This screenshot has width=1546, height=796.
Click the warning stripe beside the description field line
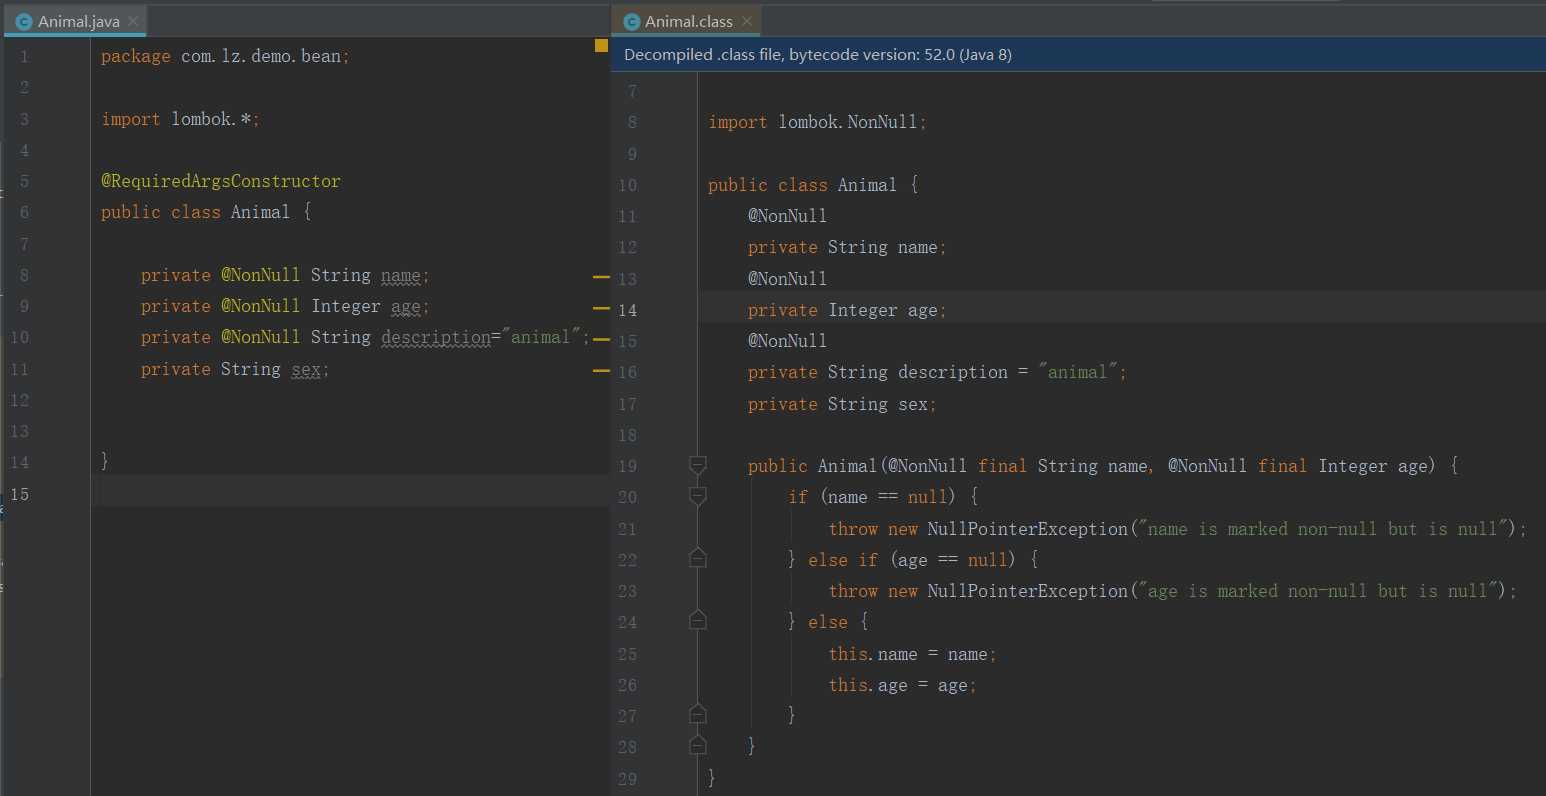pos(601,339)
